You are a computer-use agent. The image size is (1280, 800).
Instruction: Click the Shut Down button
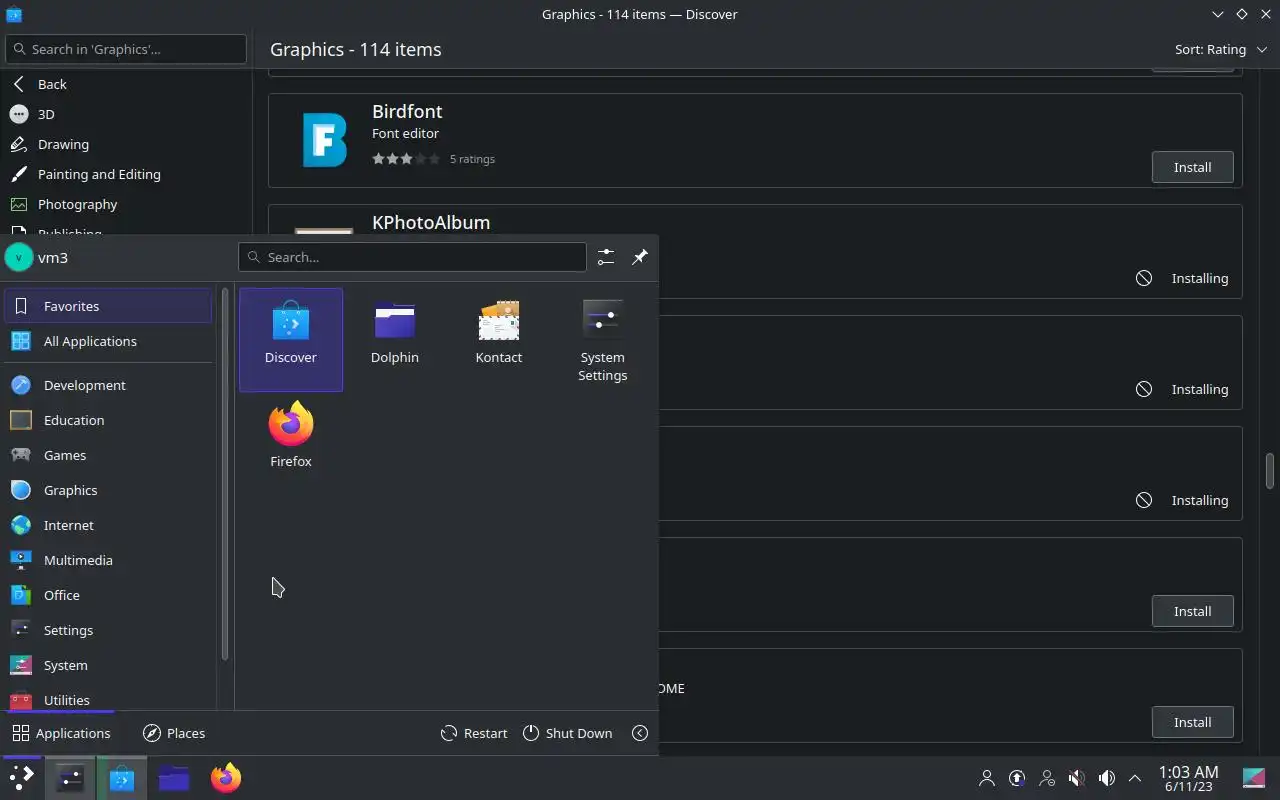pos(567,733)
